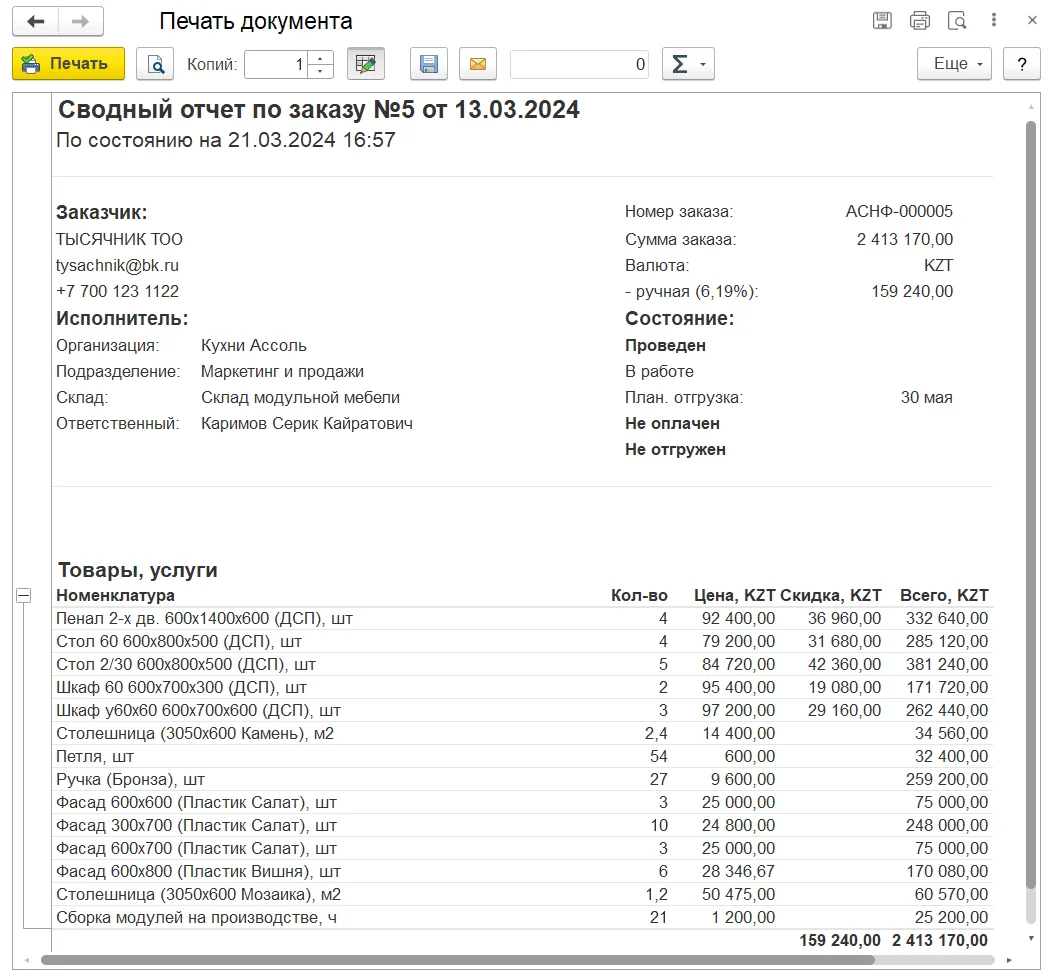This screenshot has height=978, width=1052.
Task: Click the Всего, KZT column header
Action: (944, 595)
